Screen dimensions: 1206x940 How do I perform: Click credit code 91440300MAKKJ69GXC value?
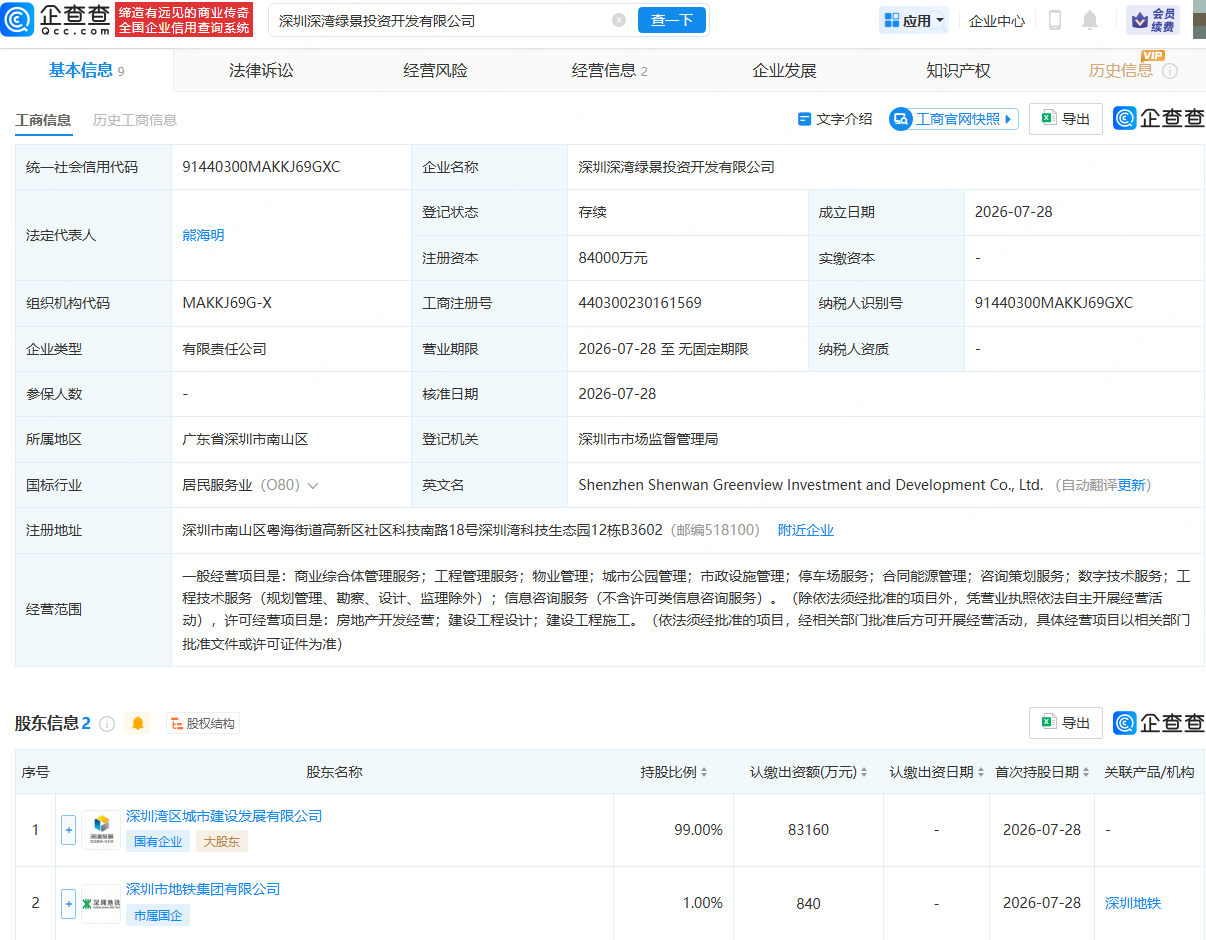(262, 167)
